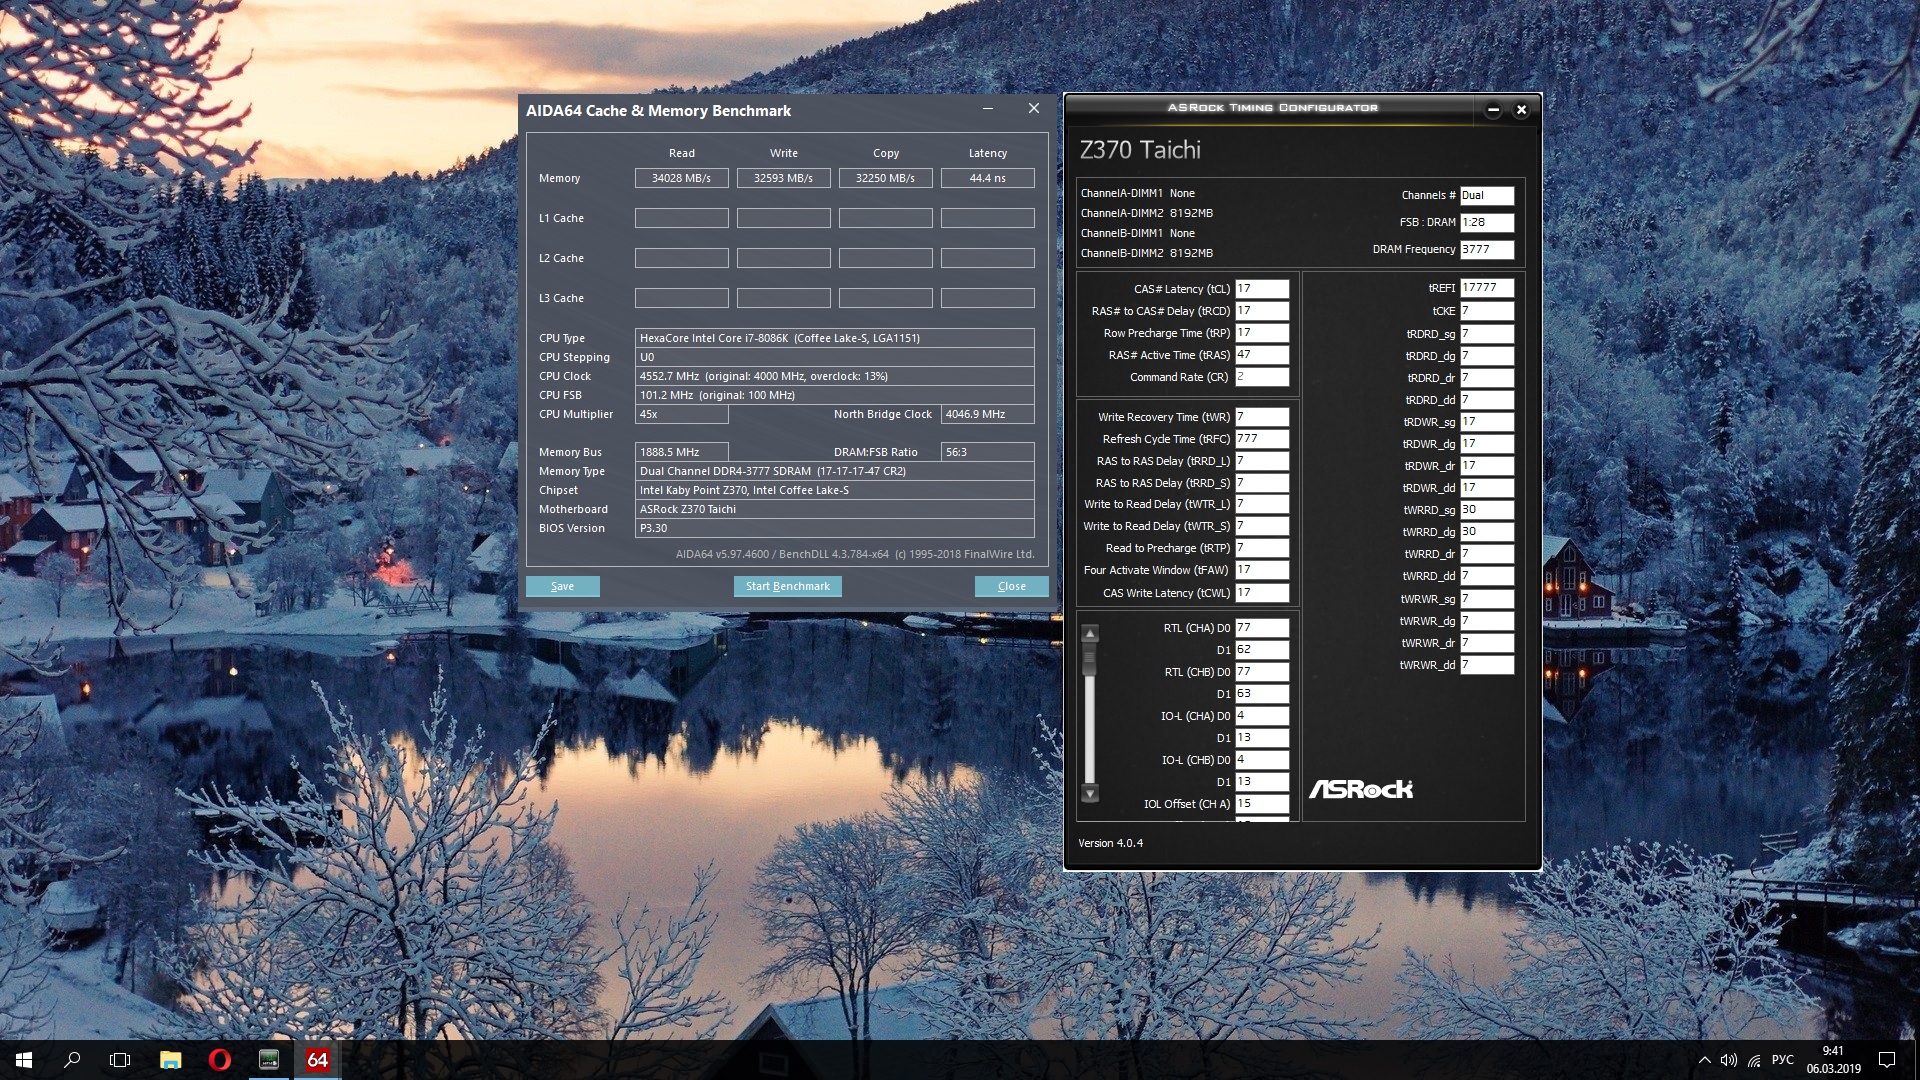This screenshot has height=1080, width=1920.
Task: Click the Wi-Fi network tray icon
Action: [1754, 1060]
